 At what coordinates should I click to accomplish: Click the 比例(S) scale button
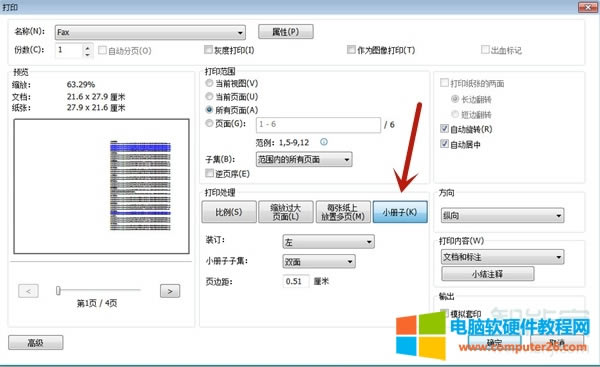click(229, 212)
